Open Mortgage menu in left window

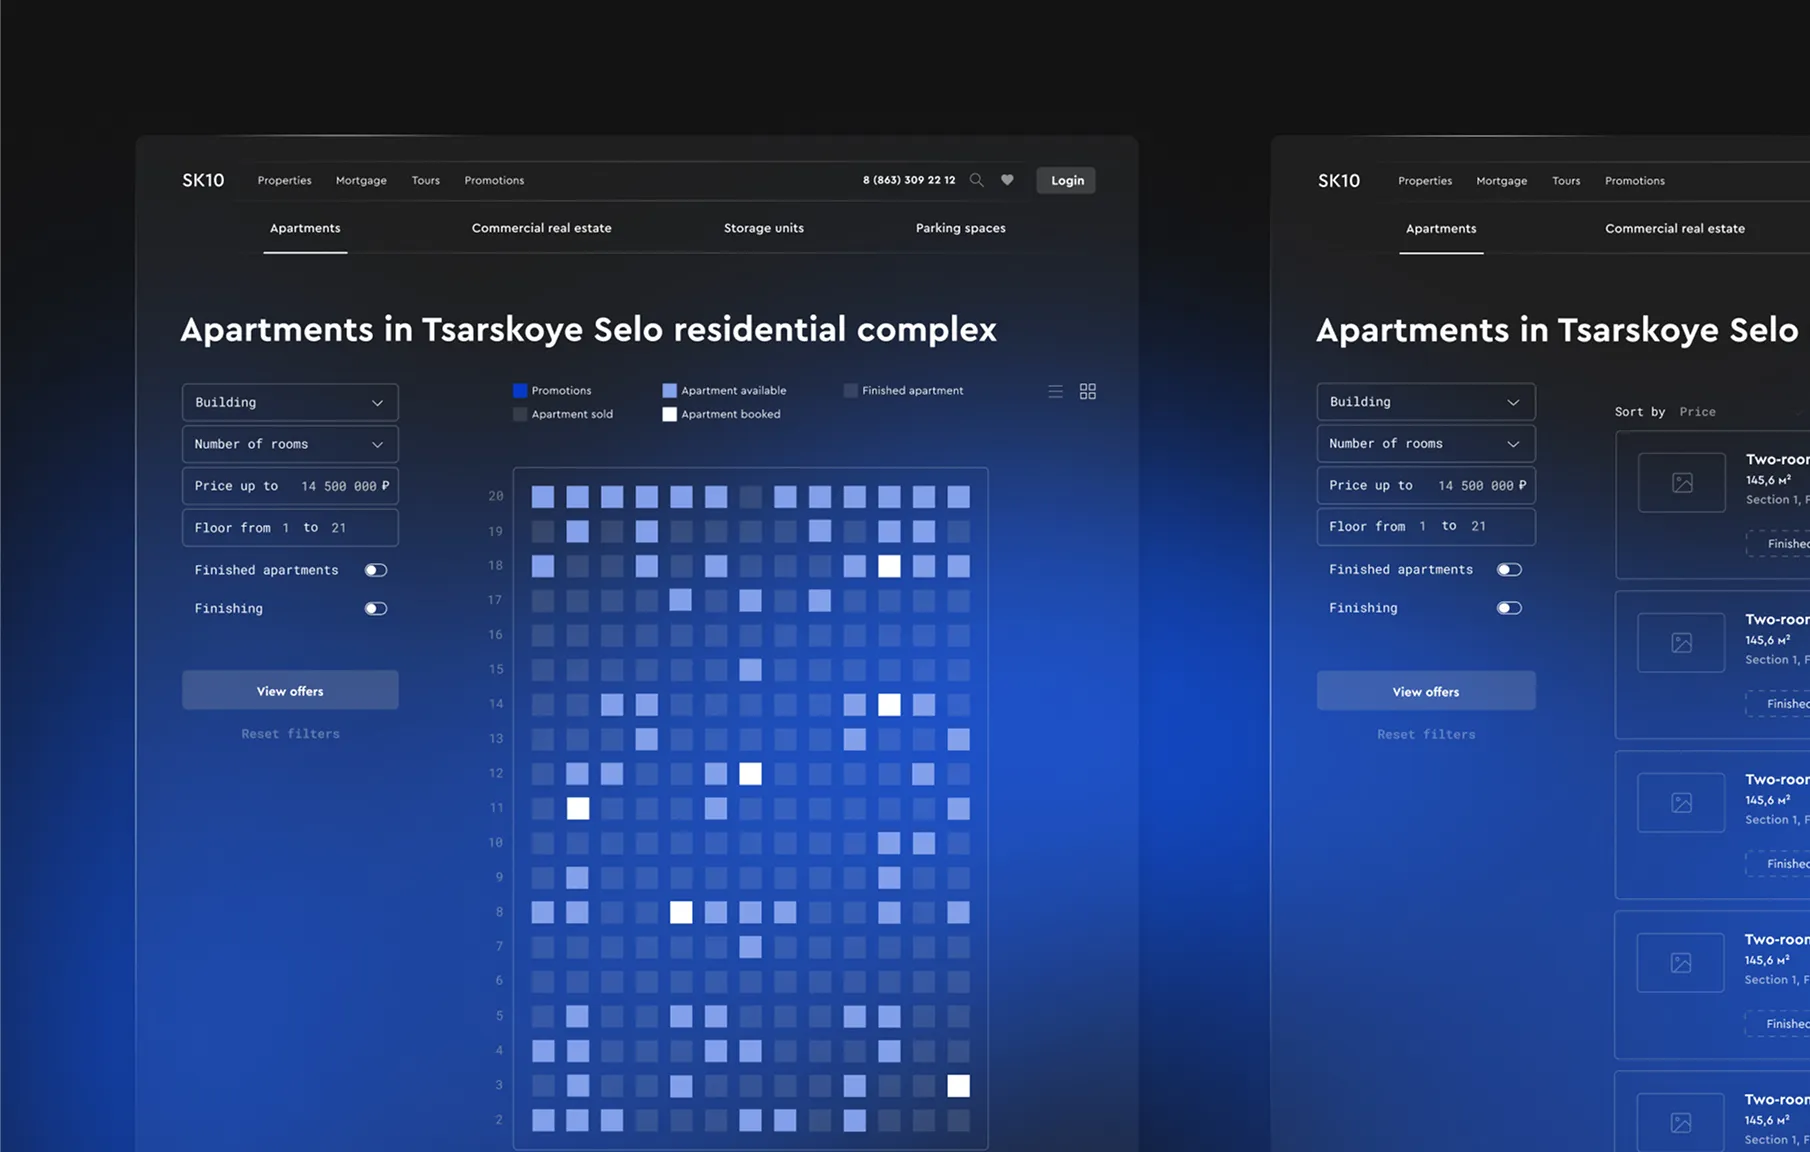point(361,180)
